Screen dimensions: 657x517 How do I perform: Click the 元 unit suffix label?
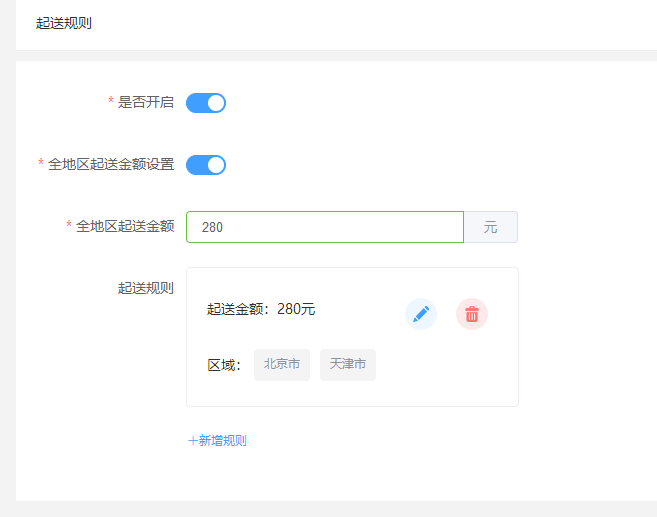491,227
